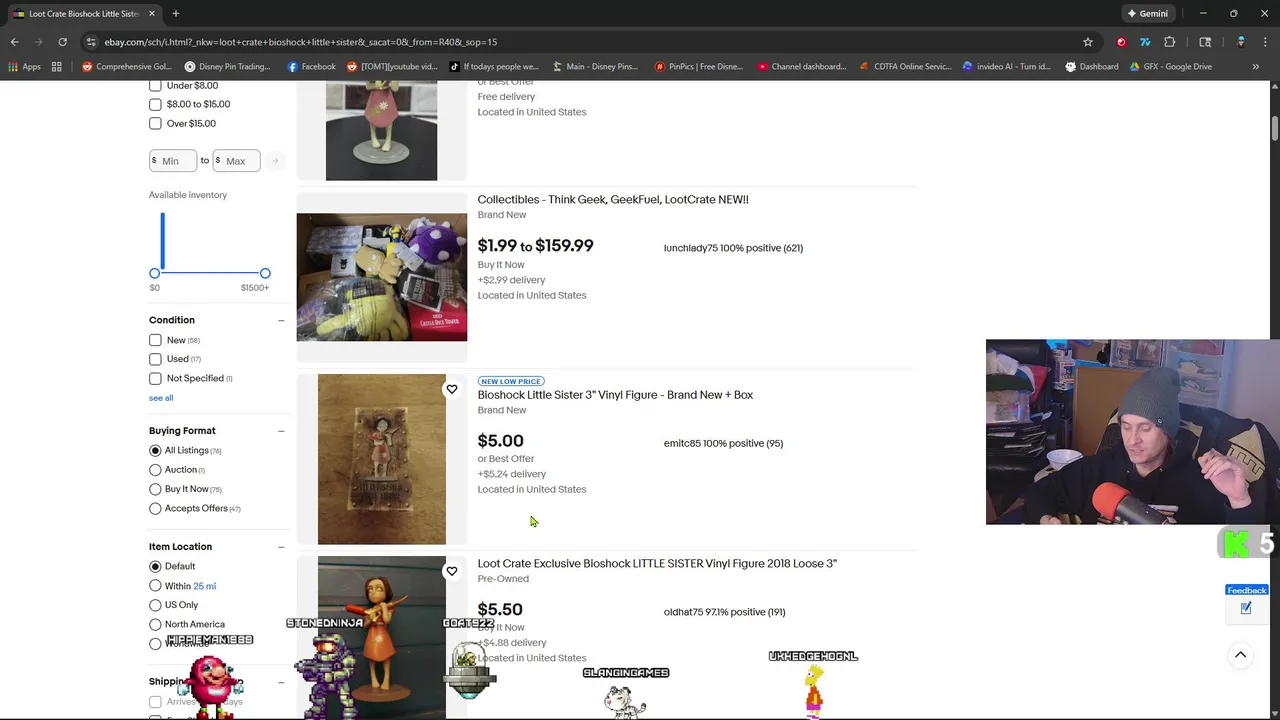Click the Min price field
Image resolution: width=1280 pixels, height=720 pixels.
click(x=173, y=161)
